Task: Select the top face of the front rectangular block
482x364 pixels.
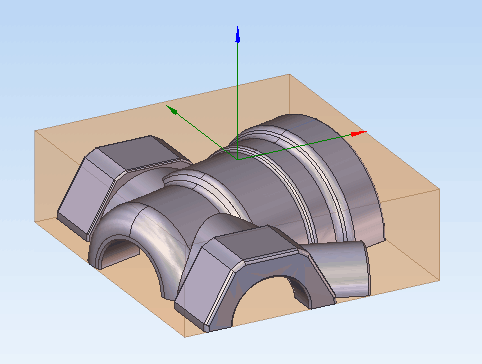Action: pos(257,243)
